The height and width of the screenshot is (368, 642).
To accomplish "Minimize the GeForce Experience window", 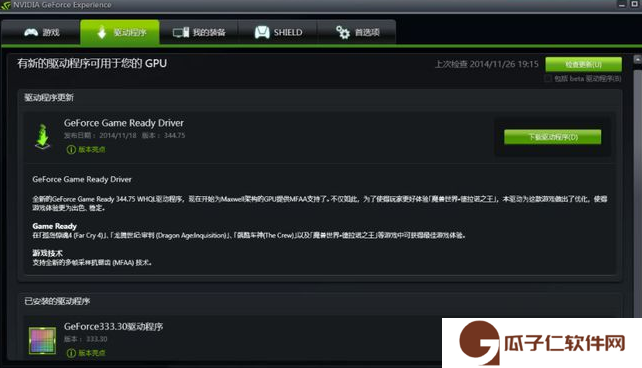I will (622, 5).
